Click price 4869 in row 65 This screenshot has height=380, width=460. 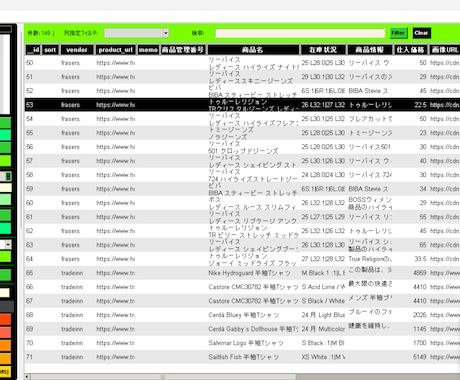coord(419,273)
